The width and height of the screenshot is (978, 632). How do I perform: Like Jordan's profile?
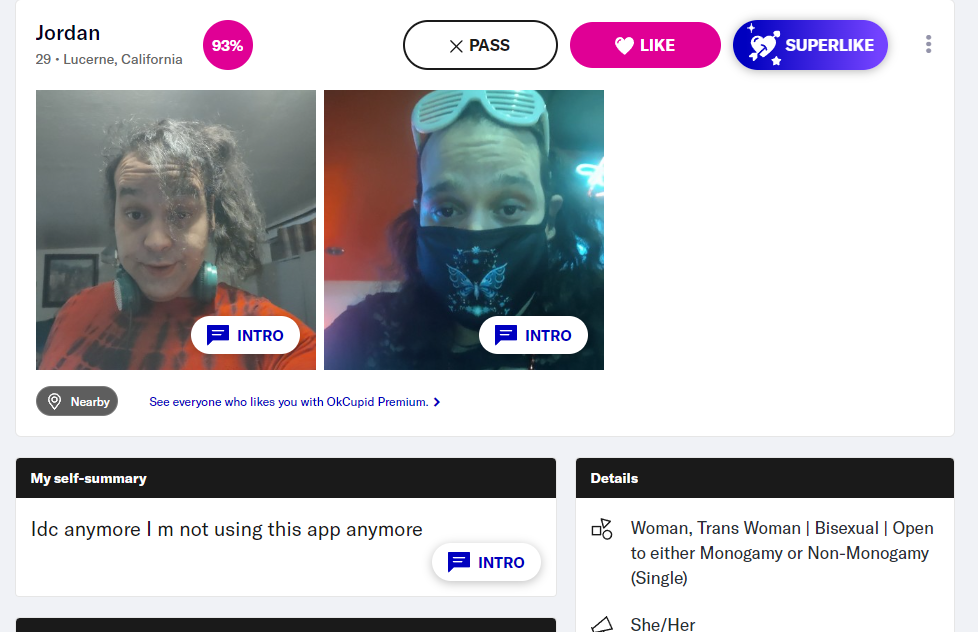coord(645,45)
